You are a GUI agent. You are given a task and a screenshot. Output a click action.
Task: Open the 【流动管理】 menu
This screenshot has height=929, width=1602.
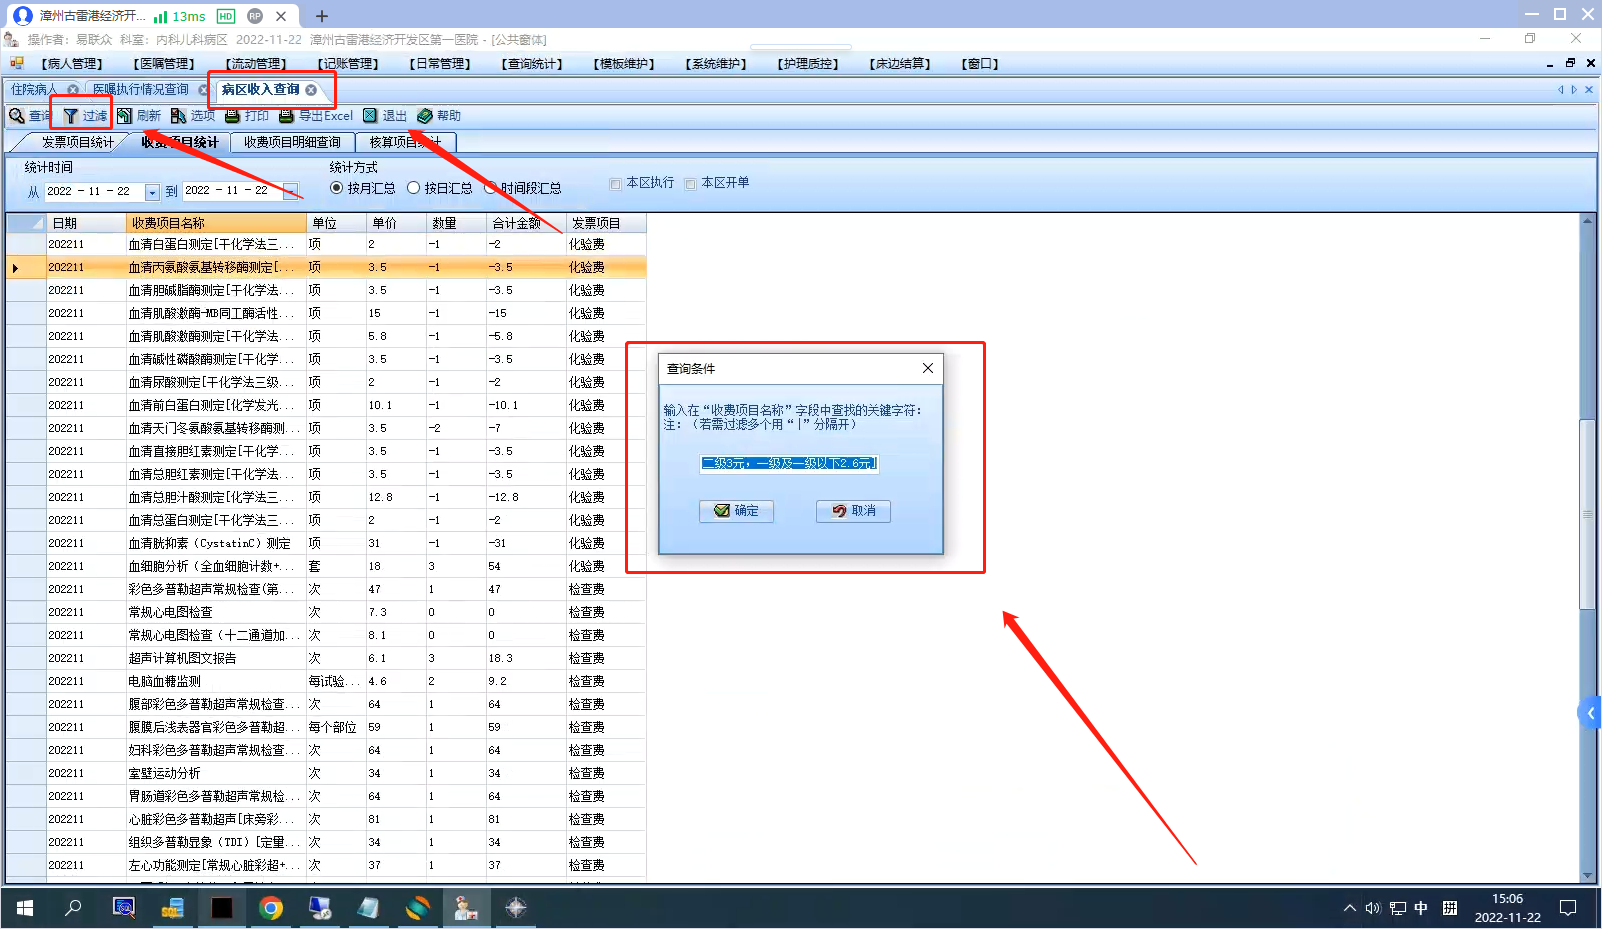[256, 64]
